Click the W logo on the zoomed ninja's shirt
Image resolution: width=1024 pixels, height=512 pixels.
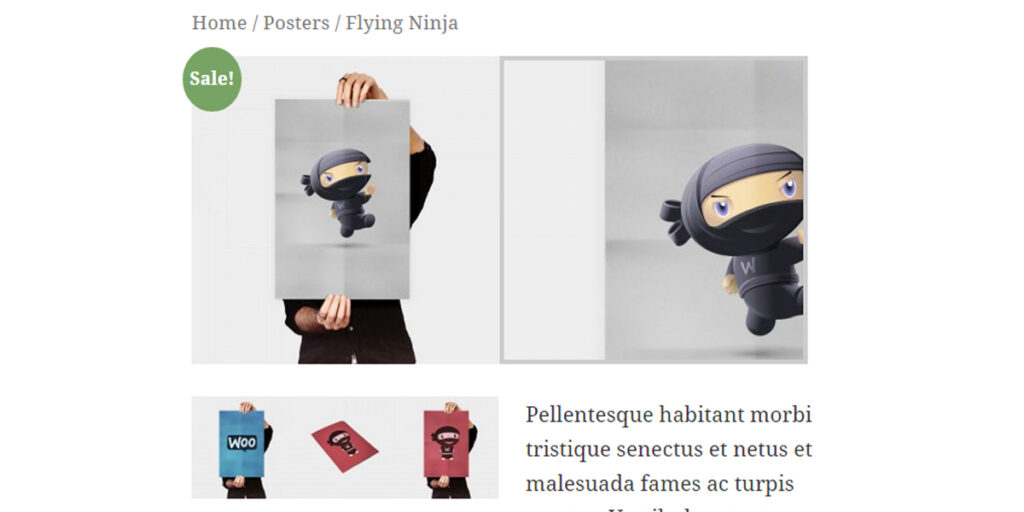(748, 266)
